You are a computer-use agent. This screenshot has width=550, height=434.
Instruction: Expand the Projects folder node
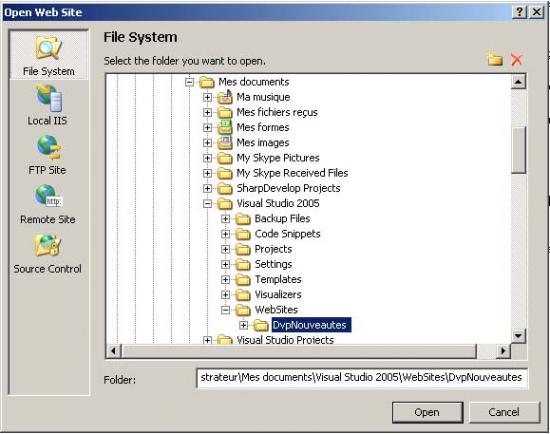point(226,249)
